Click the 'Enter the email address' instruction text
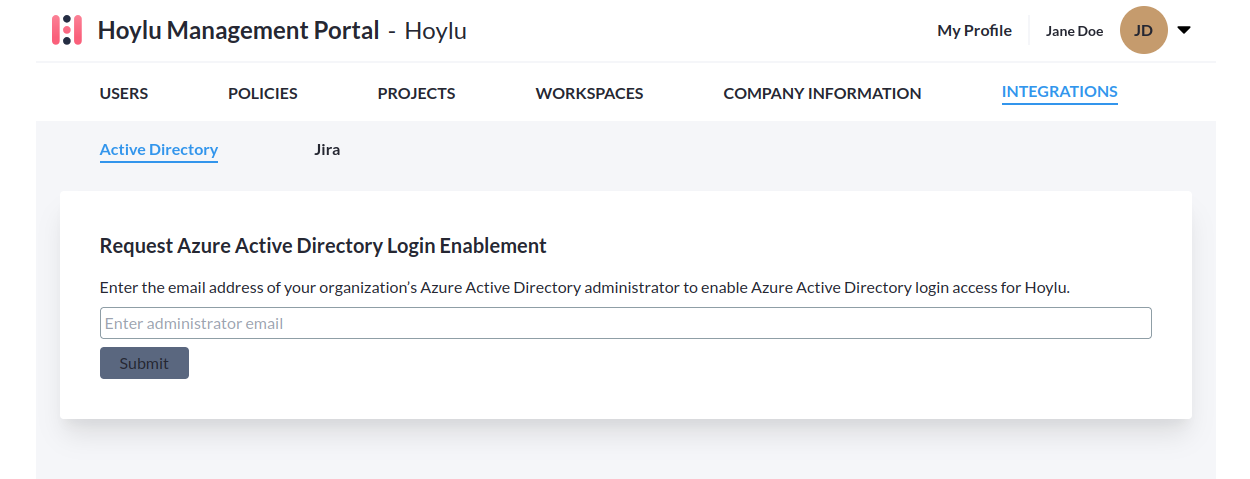 click(585, 288)
